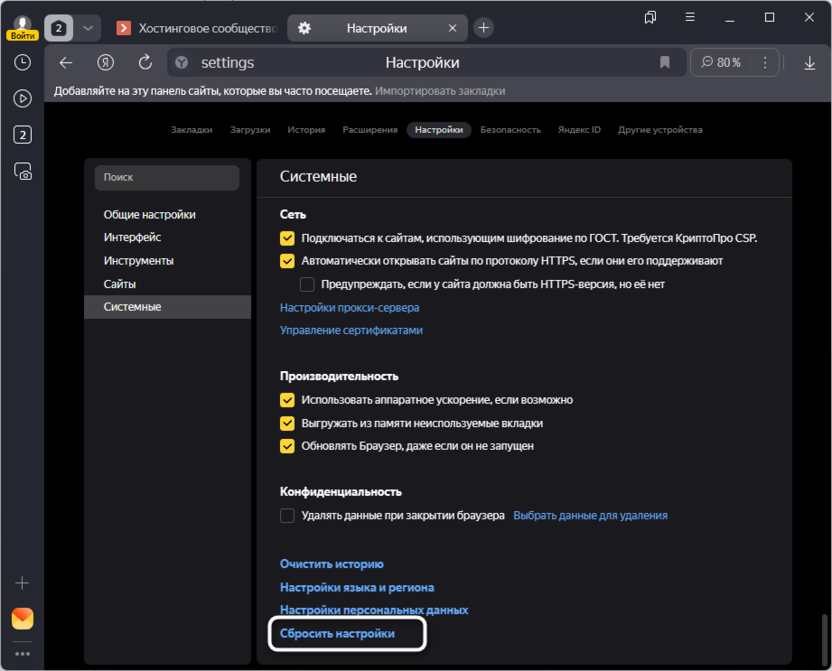Add a new tab with plus button
Screen dimensions: 832x671
click(483, 28)
